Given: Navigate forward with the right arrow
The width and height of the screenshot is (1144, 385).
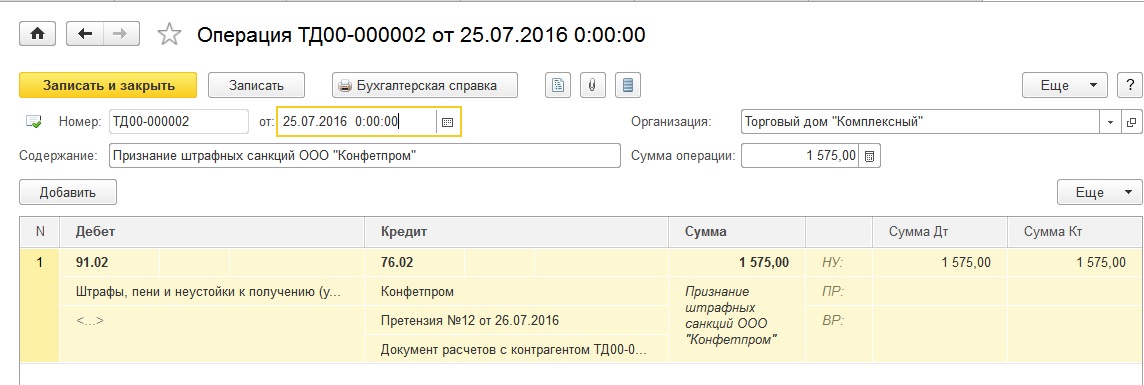Looking at the screenshot, I should (121, 34).
